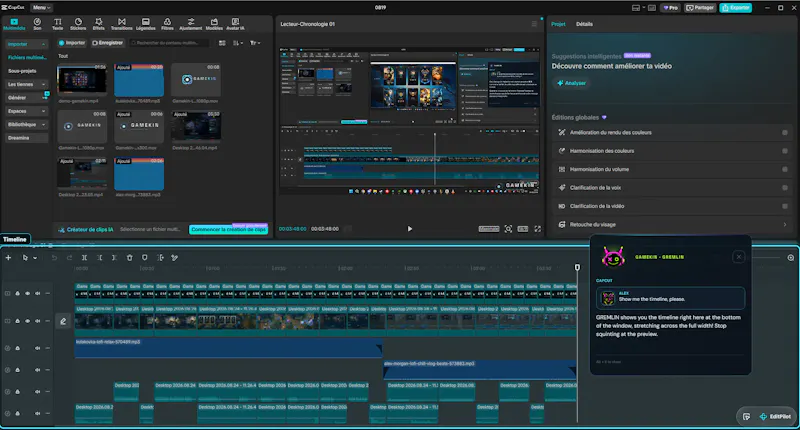Open the media filter dropdown
The image size is (800, 430).
tap(255, 43)
